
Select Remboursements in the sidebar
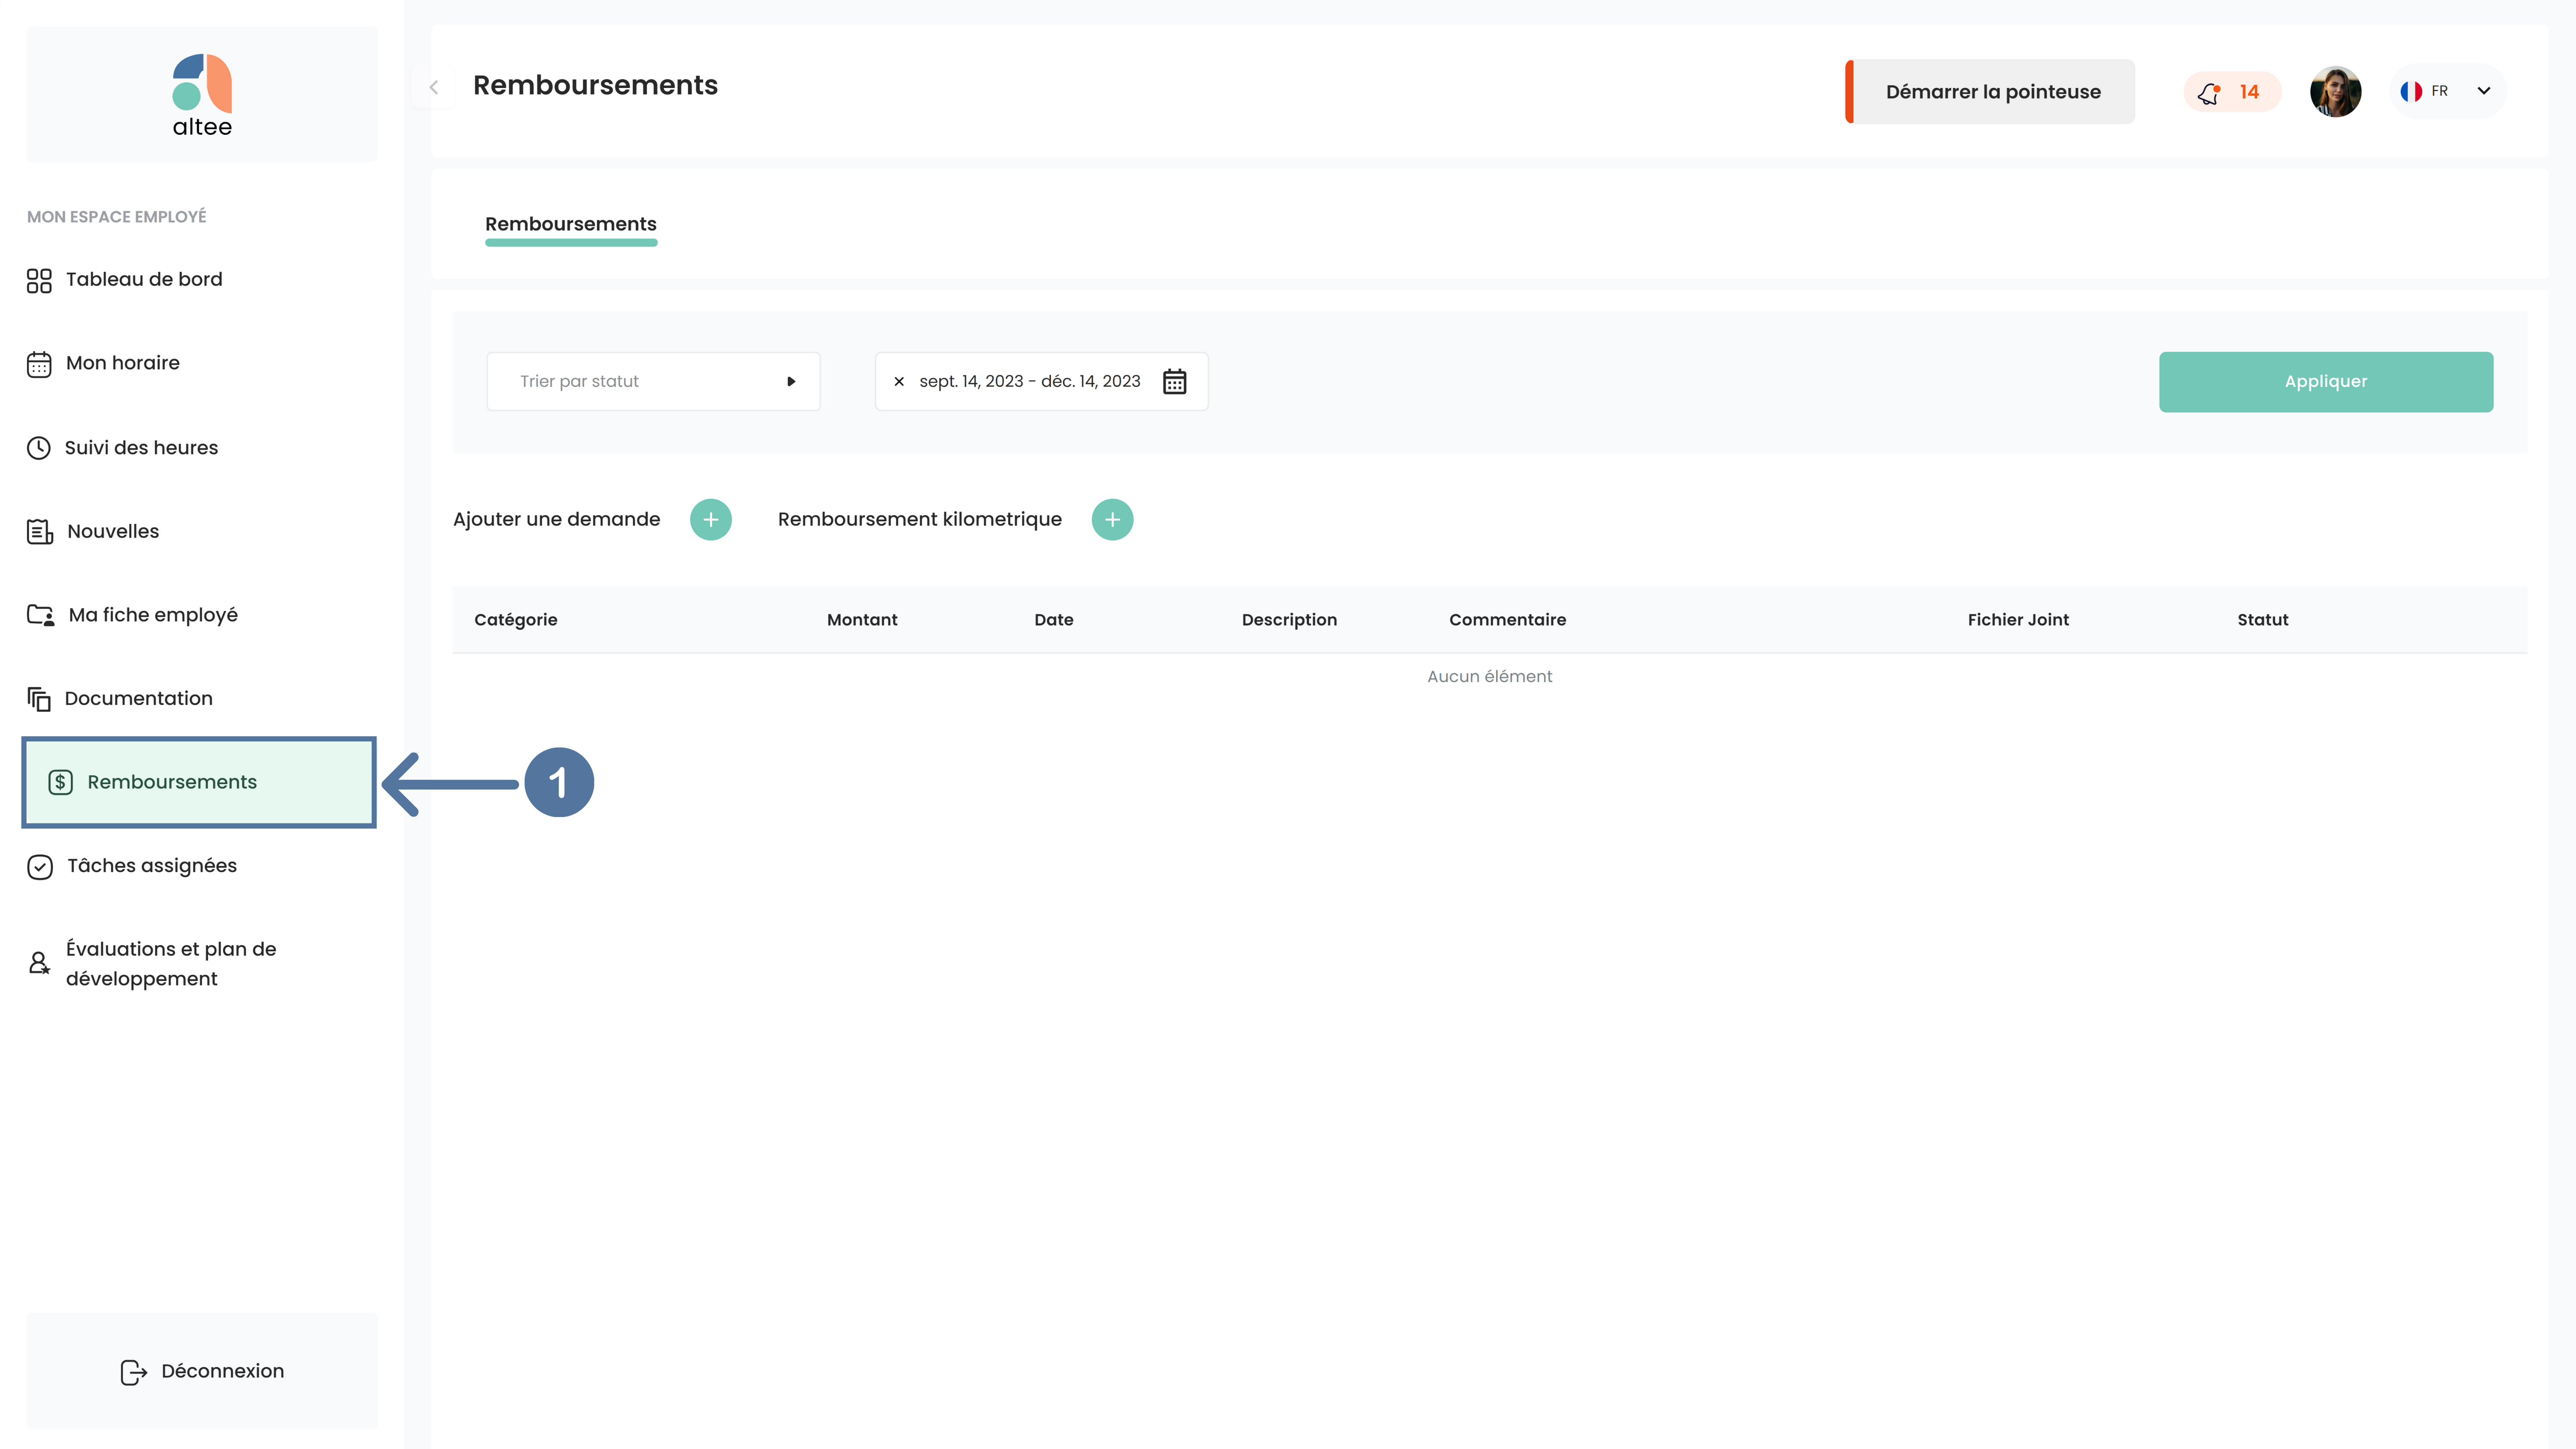pyautogui.click(x=199, y=782)
